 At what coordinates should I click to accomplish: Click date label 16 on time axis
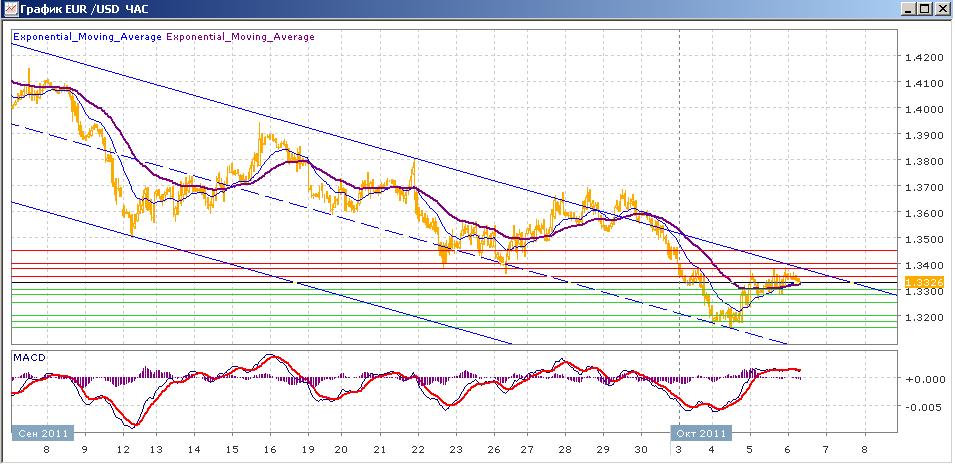click(x=269, y=450)
